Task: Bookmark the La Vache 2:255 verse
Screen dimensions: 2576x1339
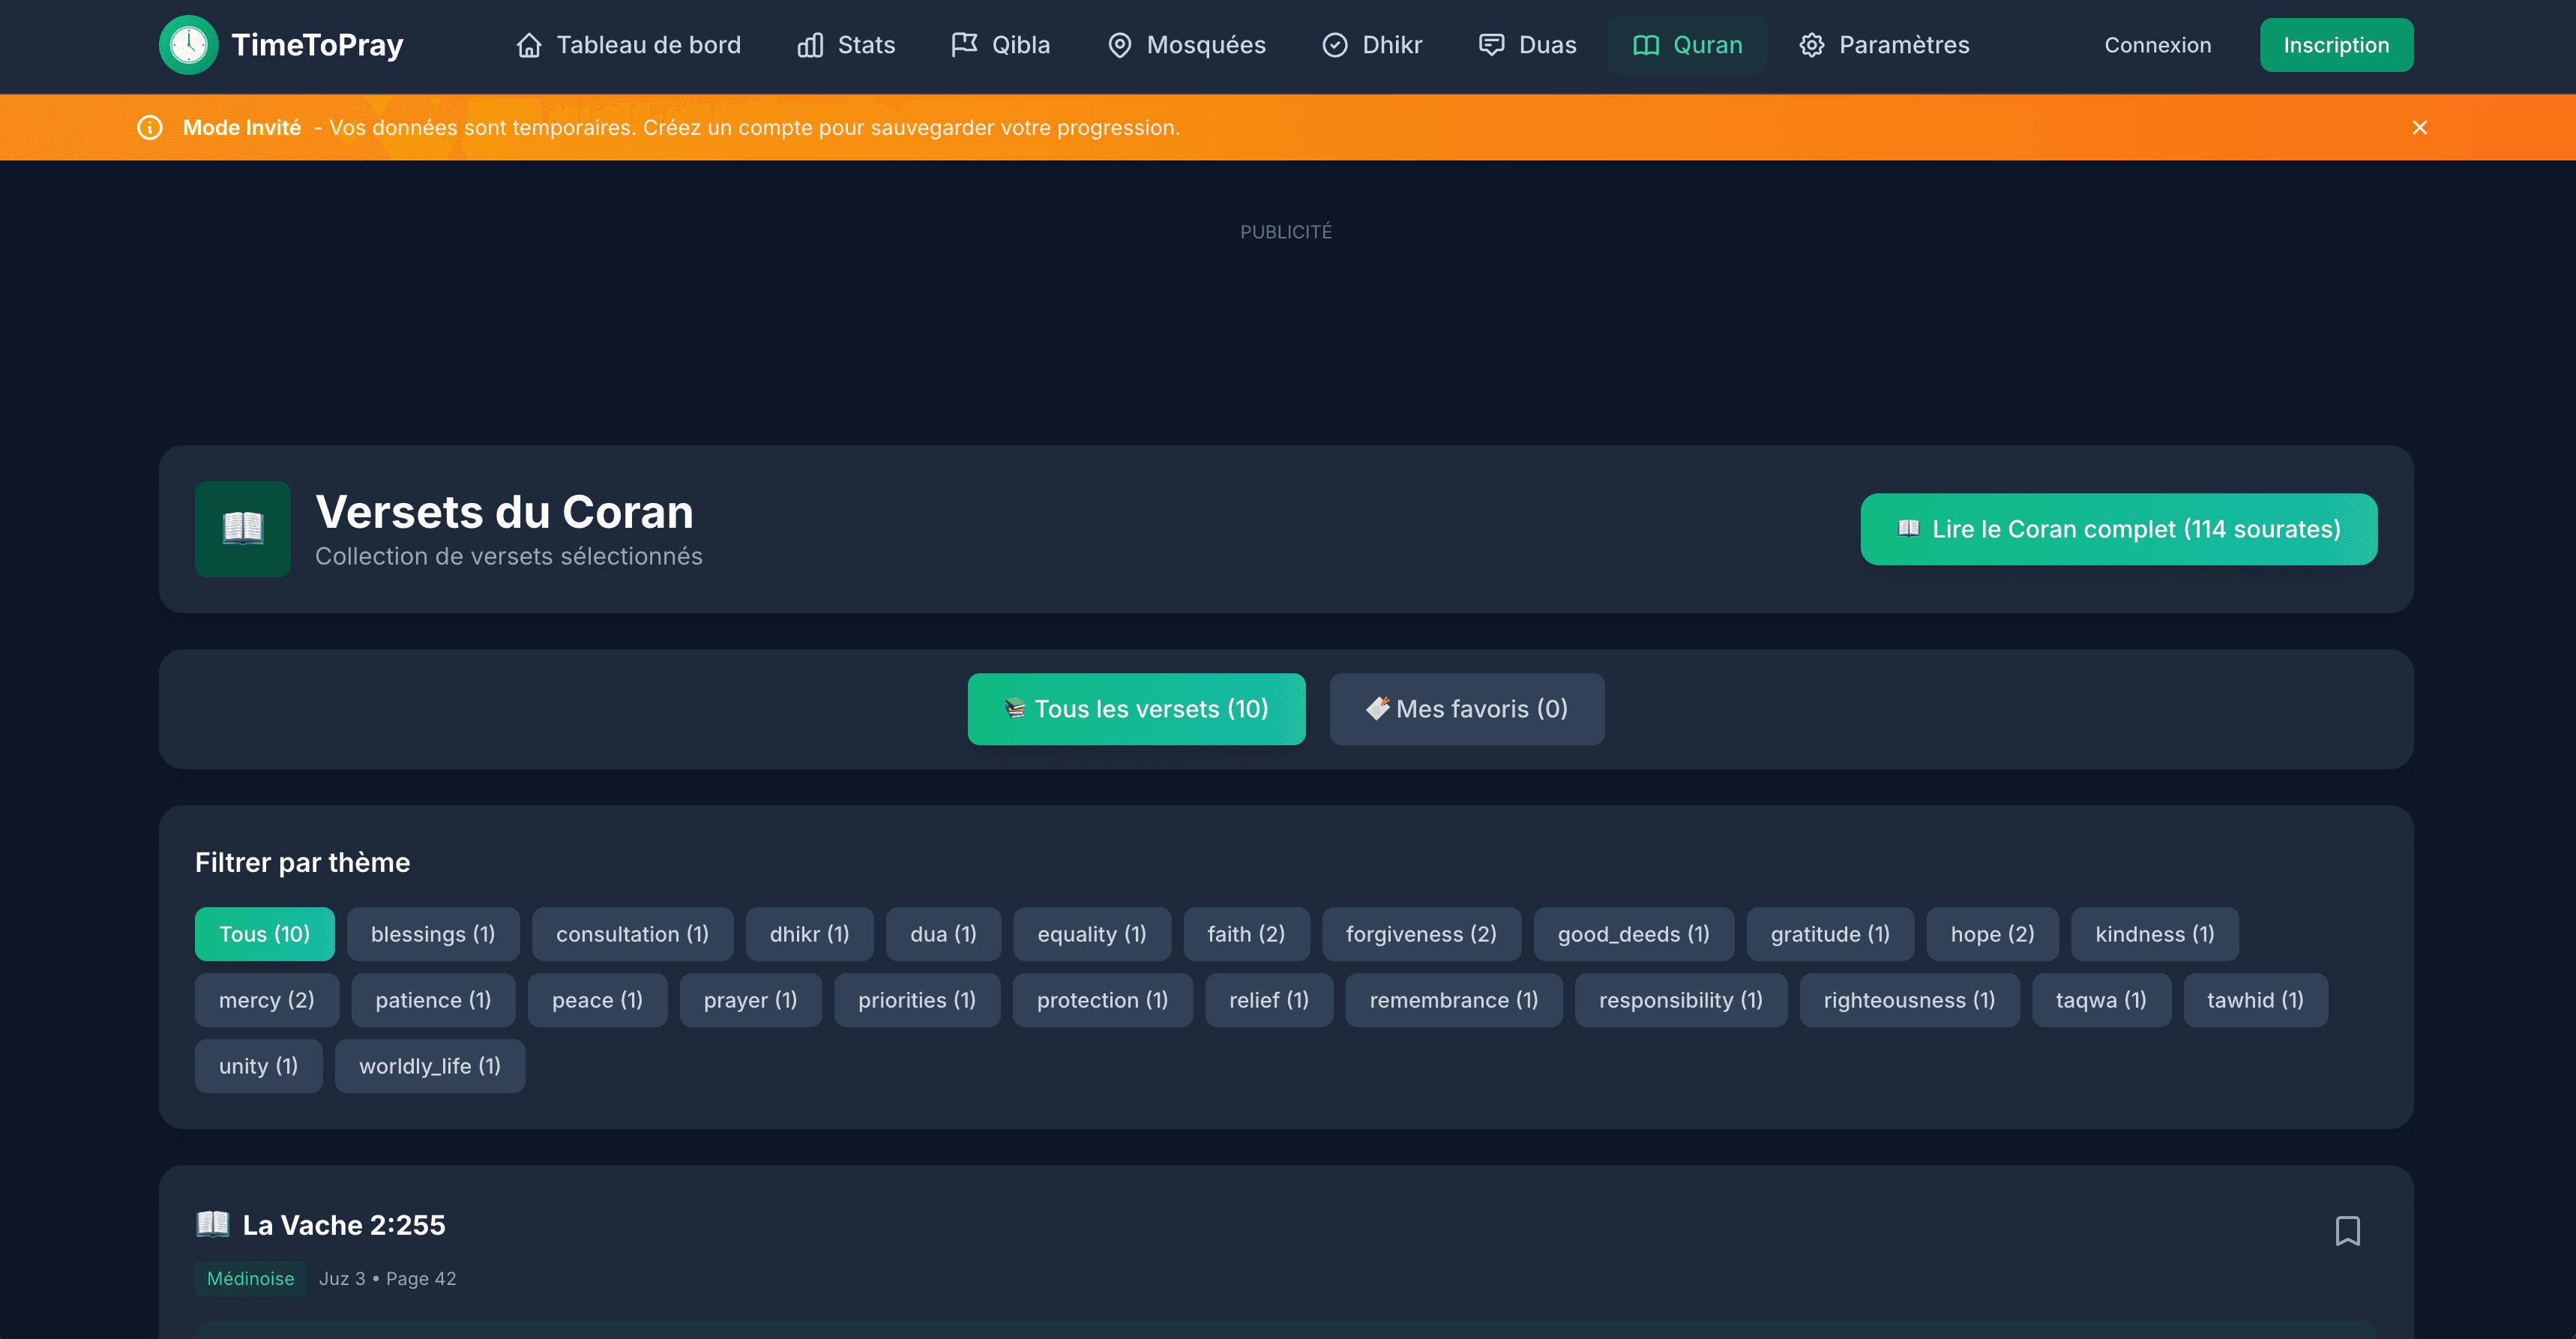Action: tap(2347, 1231)
